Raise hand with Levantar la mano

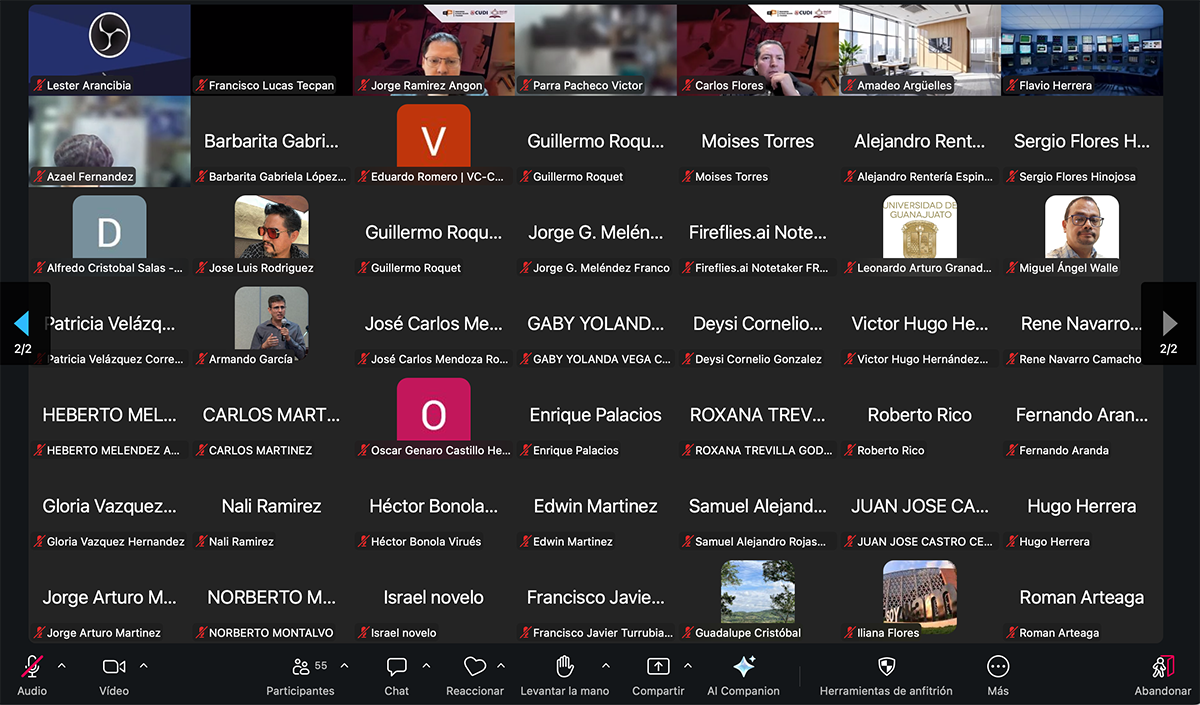click(565, 667)
